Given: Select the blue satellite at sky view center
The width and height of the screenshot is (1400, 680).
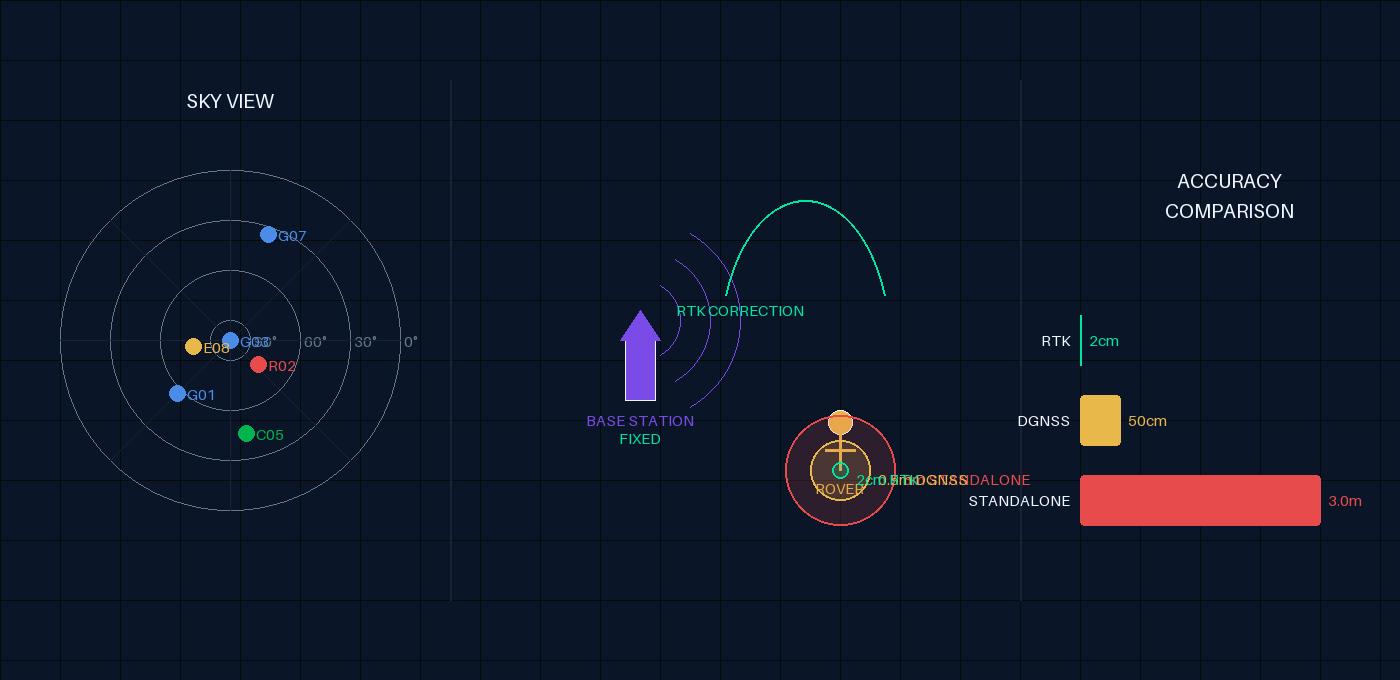Looking at the screenshot, I should (x=231, y=340).
